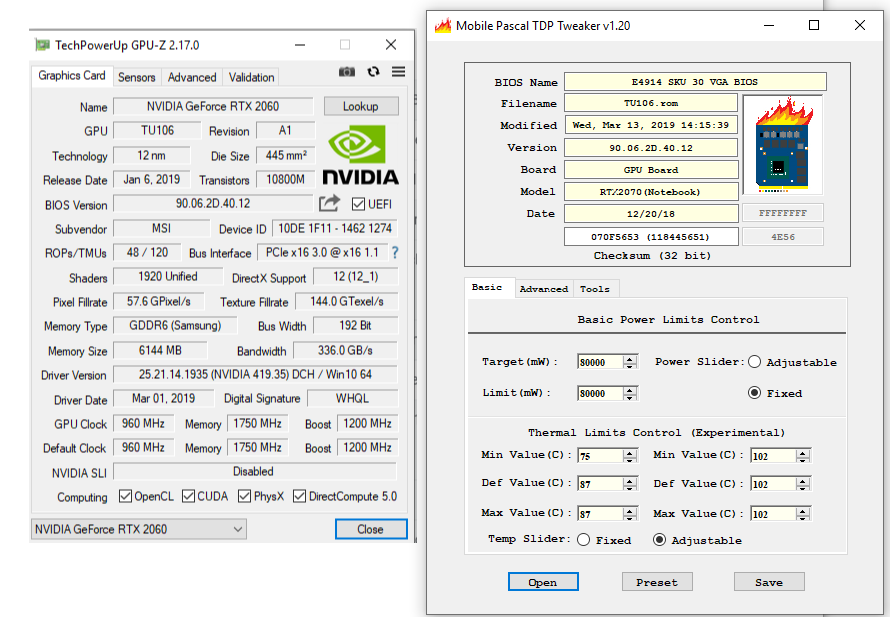
Task: Click the NVIDIA logo in GPU-Z
Action: click(361, 155)
